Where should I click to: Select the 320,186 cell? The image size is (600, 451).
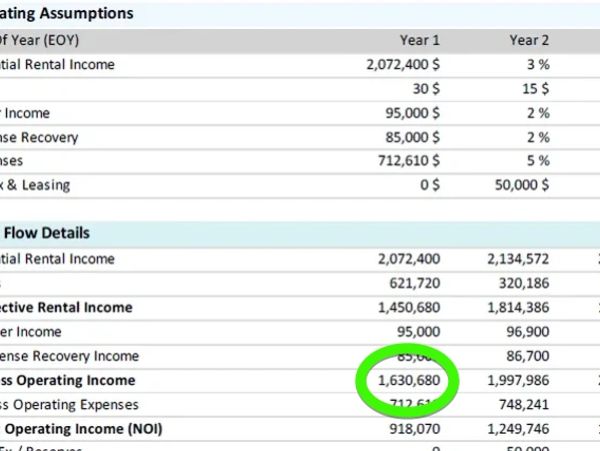pyautogui.click(x=524, y=283)
